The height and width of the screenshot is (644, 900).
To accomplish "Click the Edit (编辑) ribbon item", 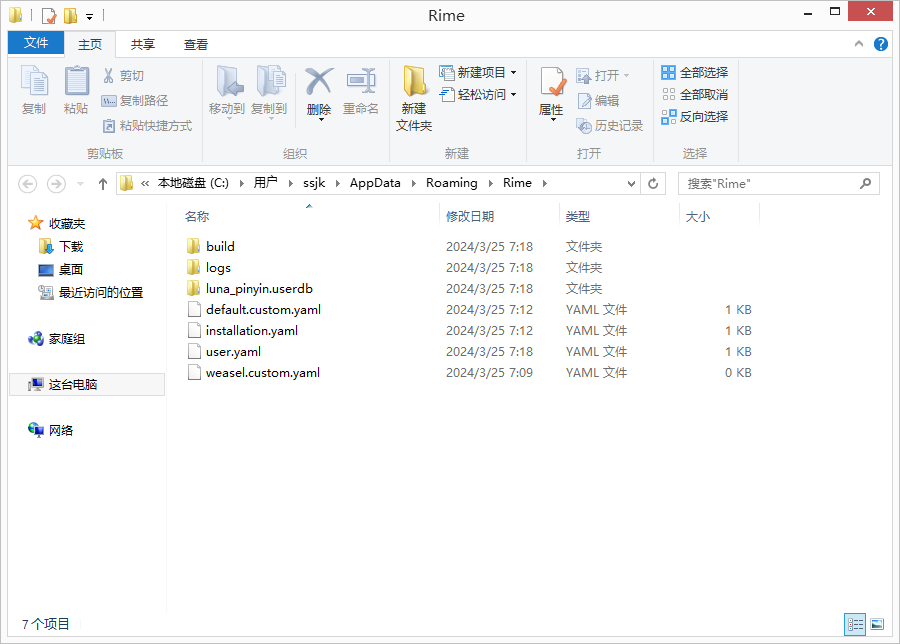I will (x=599, y=100).
